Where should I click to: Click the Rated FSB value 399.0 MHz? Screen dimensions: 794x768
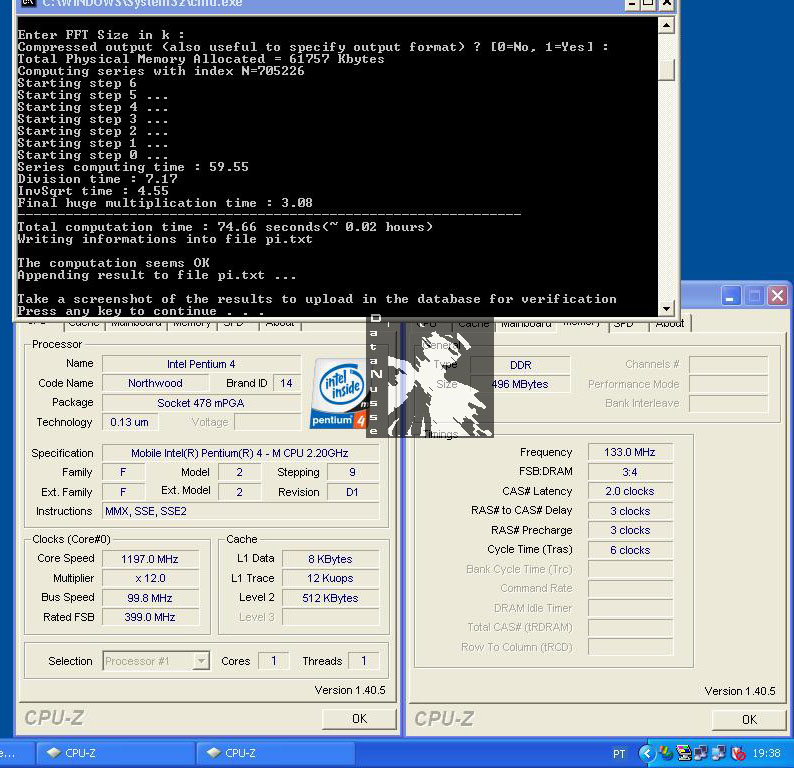click(150, 617)
